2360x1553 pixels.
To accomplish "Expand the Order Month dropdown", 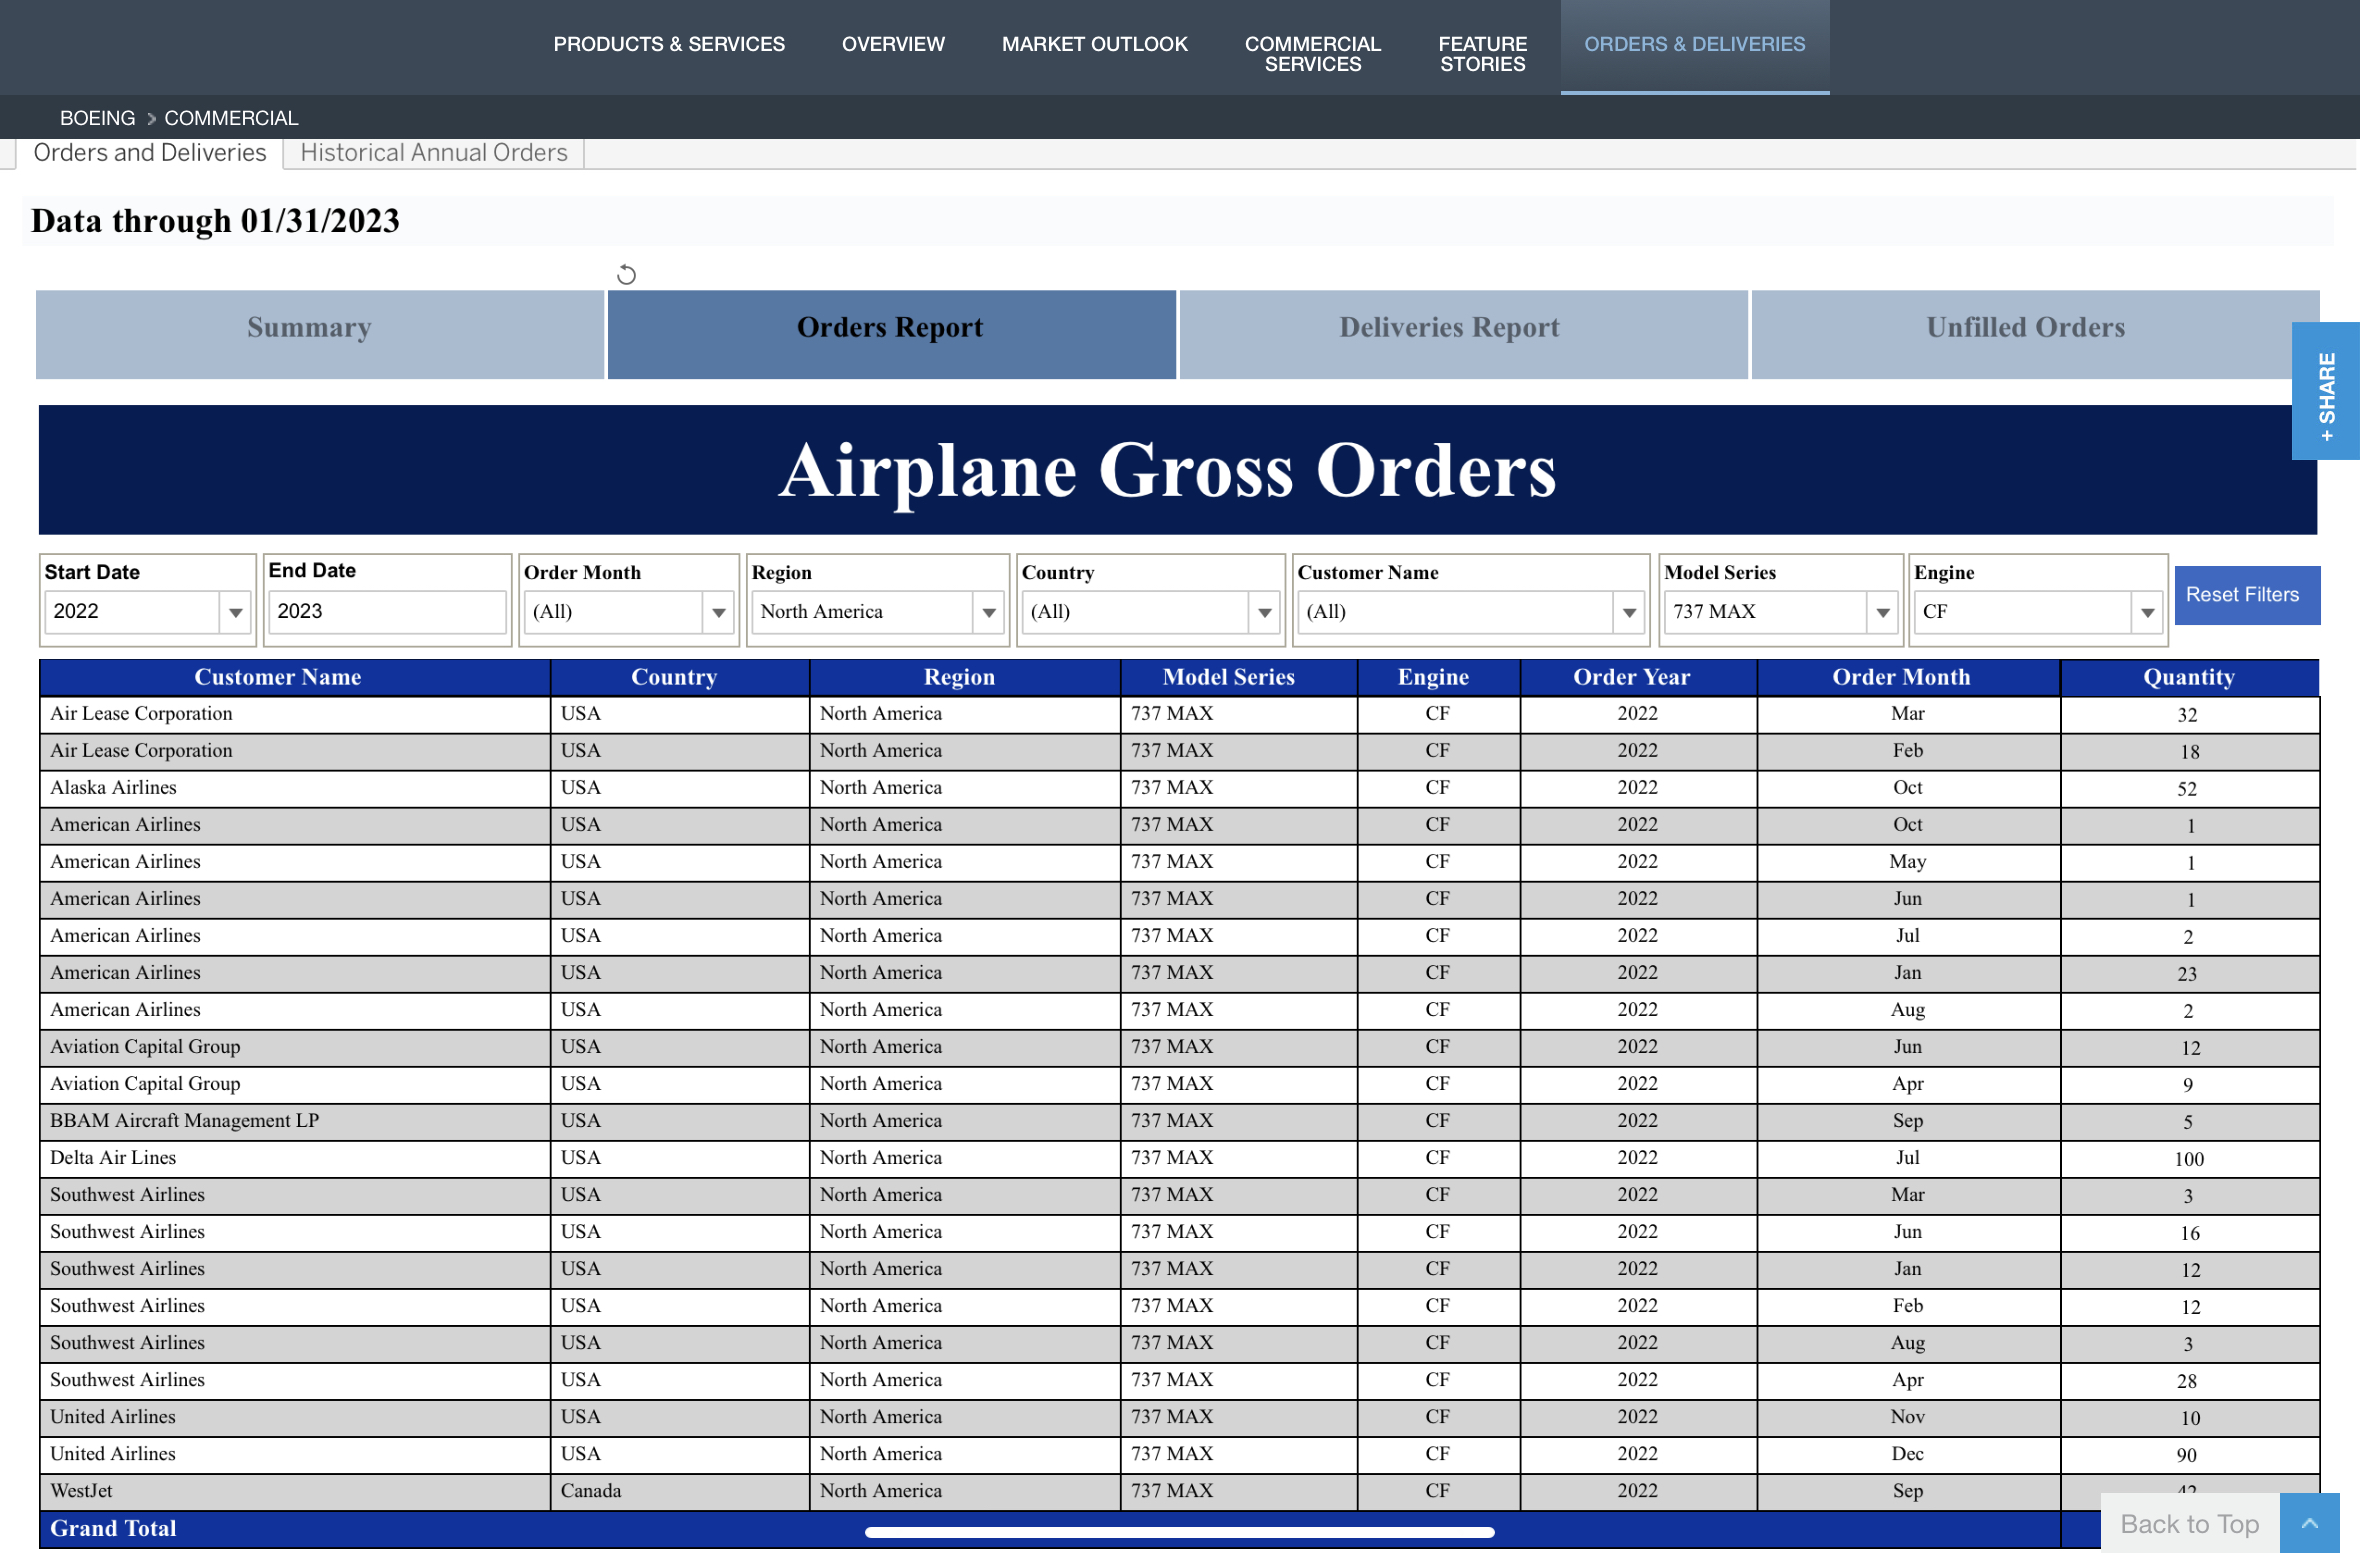I will (x=718, y=612).
